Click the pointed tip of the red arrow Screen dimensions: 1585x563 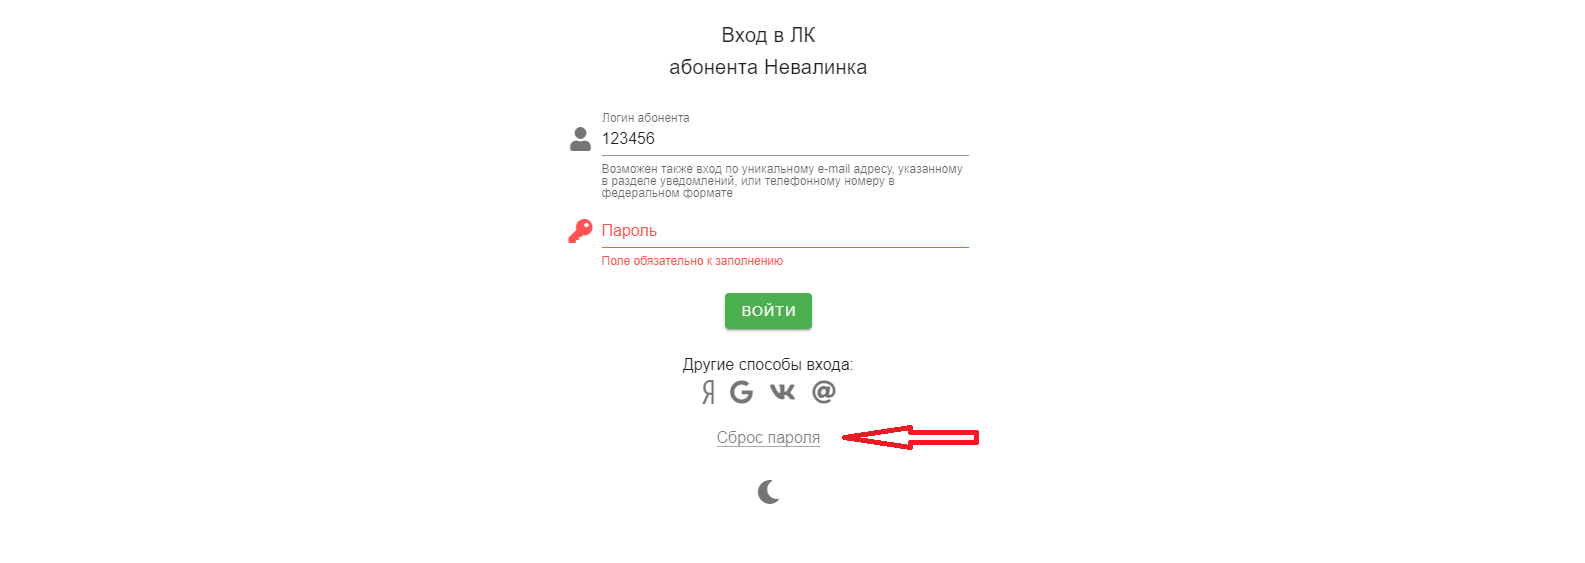[847, 437]
